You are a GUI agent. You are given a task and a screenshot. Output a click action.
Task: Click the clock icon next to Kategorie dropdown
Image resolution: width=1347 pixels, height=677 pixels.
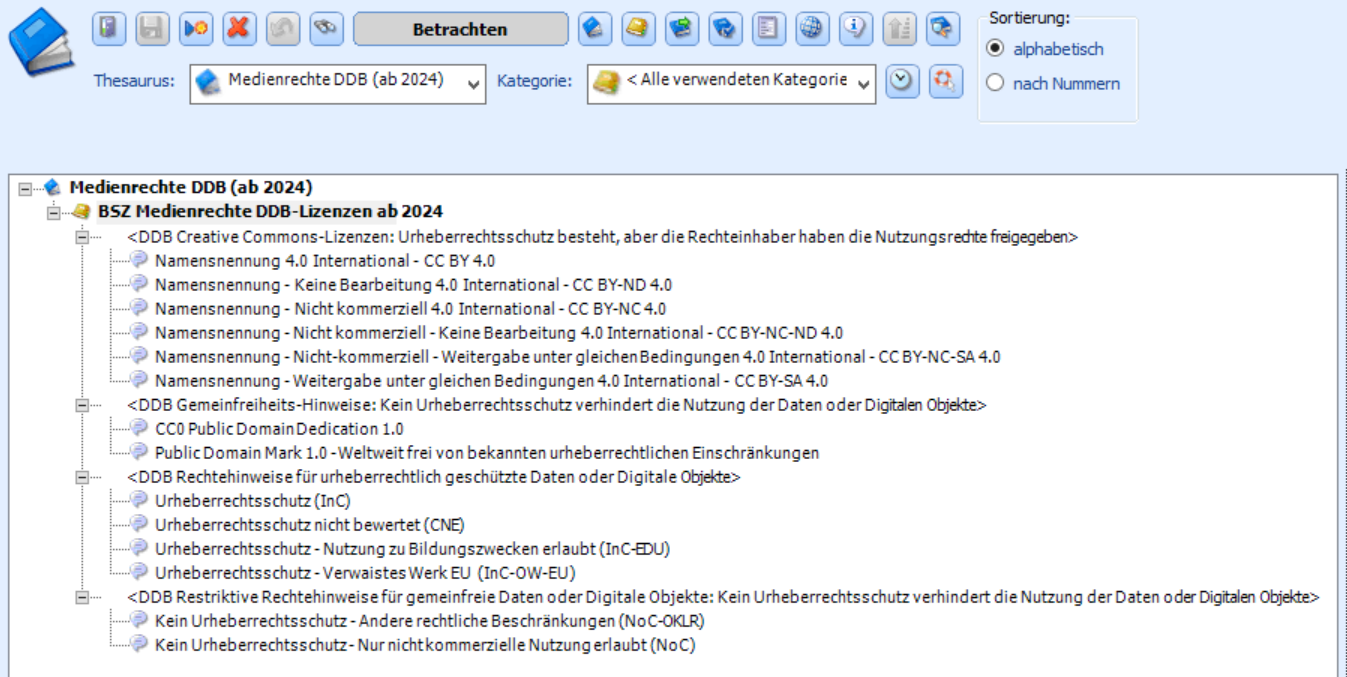click(903, 82)
